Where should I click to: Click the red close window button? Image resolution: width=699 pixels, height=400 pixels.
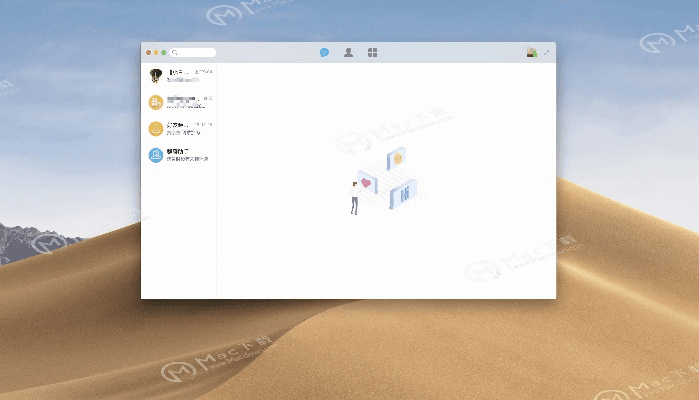click(148, 53)
